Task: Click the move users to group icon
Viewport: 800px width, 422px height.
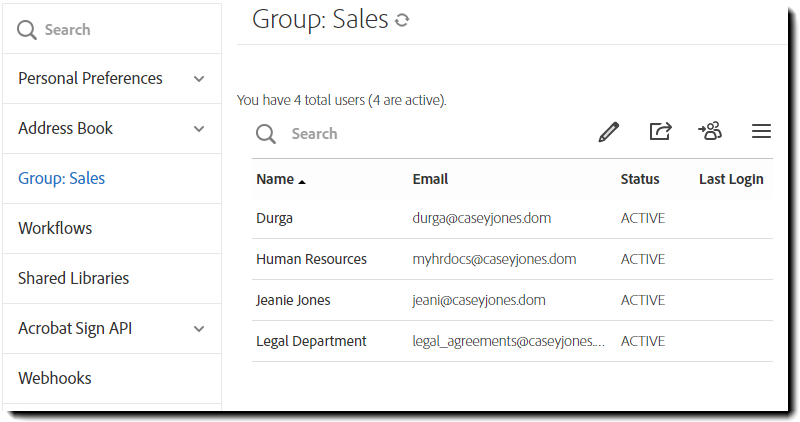Action: point(710,132)
